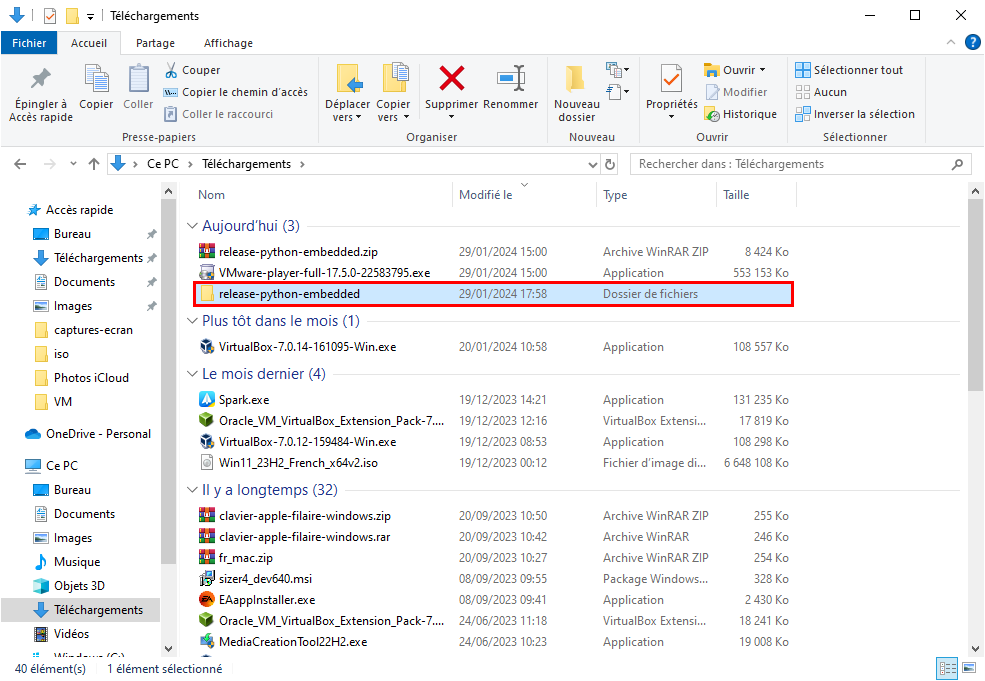Viewport: 985px width, 681px height.
Task: Collapse the Aujourd'hui group
Action: point(192,226)
